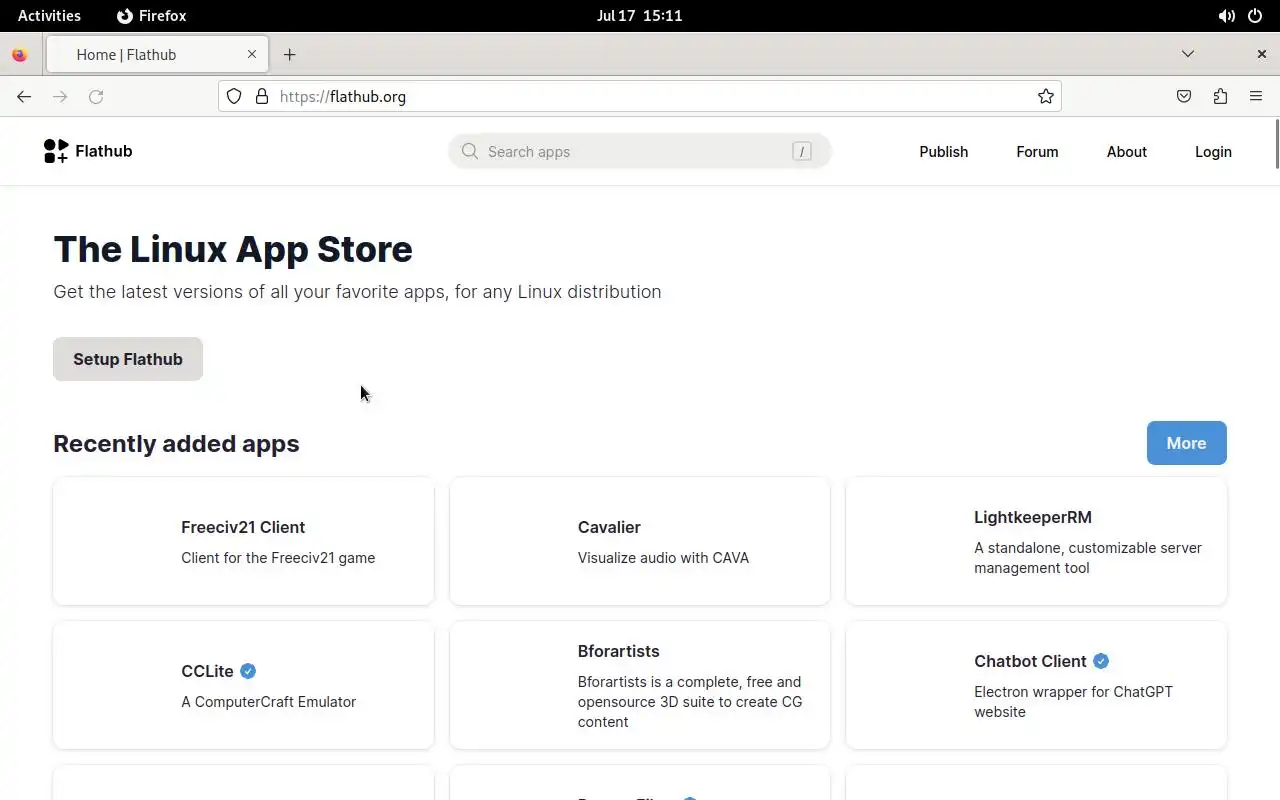This screenshot has width=1280, height=800.
Task: Open the Bforartists app card
Action: [640, 685]
